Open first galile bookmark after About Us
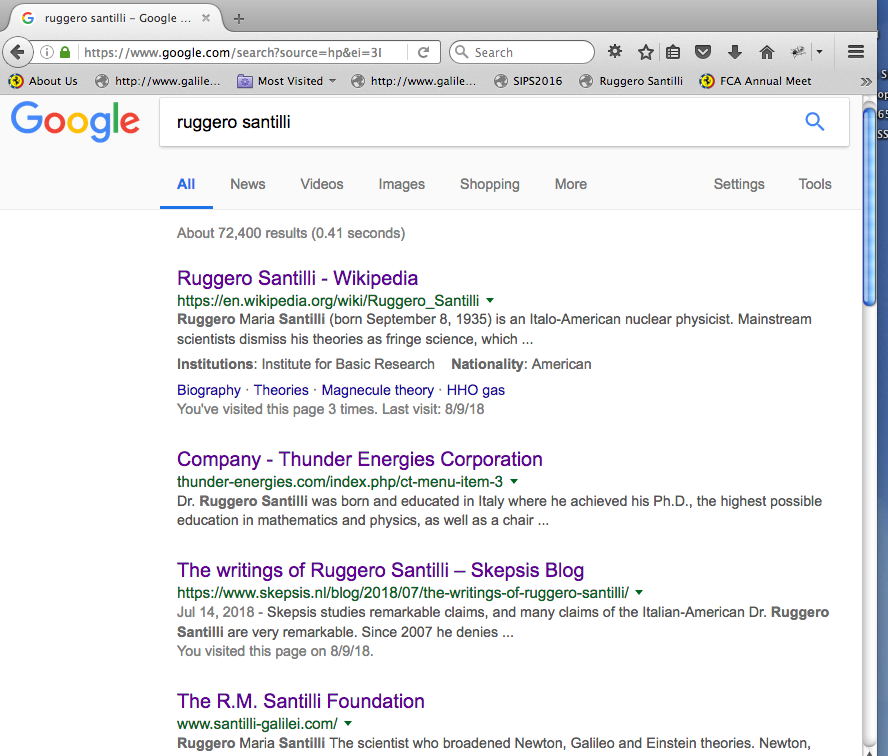 pos(158,82)
